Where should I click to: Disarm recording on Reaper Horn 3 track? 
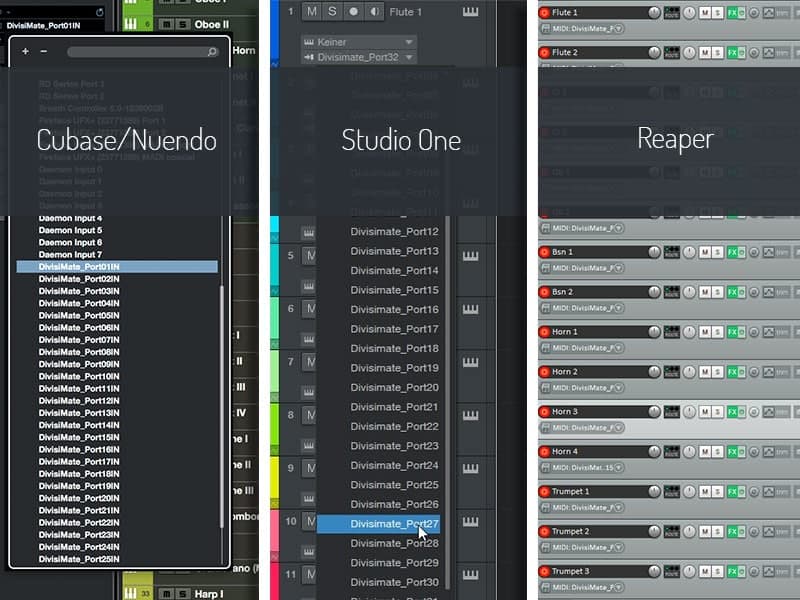(x=544, y=412)
